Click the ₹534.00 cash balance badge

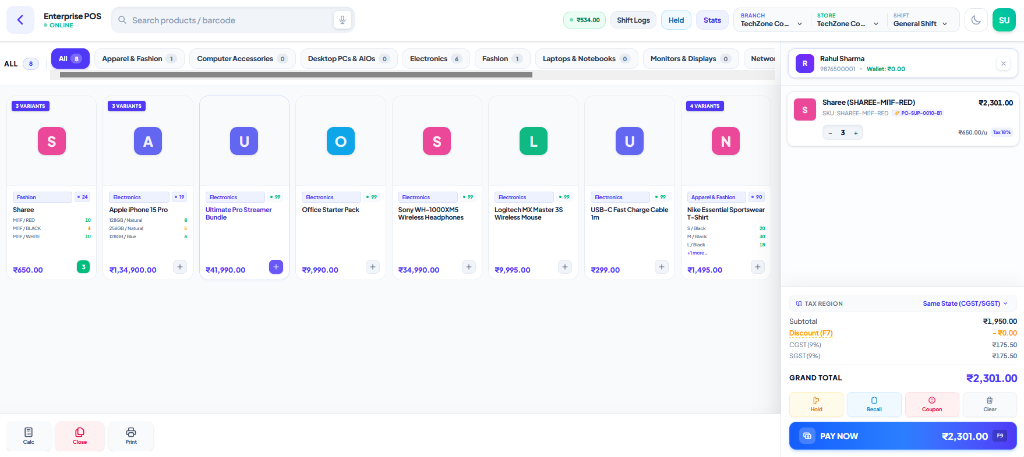point(584,20)
